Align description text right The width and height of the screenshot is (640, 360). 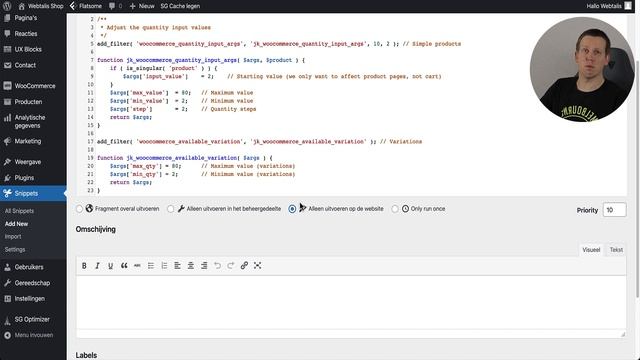click(x=204, y=265)
